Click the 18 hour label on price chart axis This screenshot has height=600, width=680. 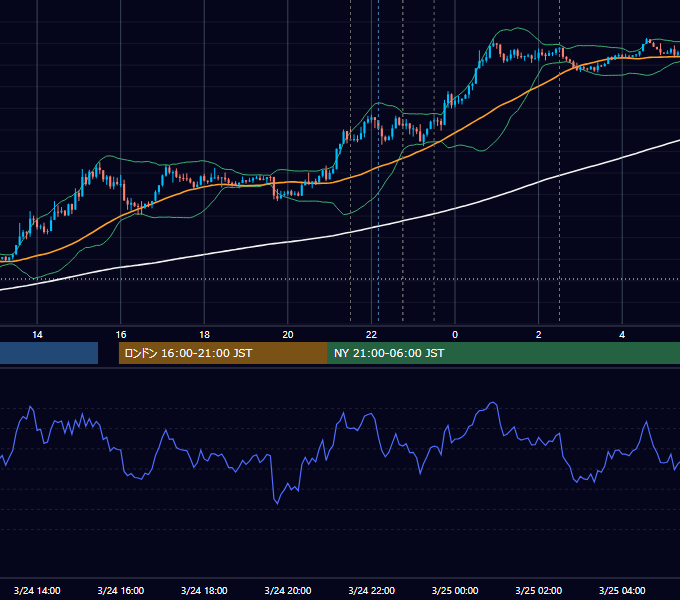click(x=204, y=335)
